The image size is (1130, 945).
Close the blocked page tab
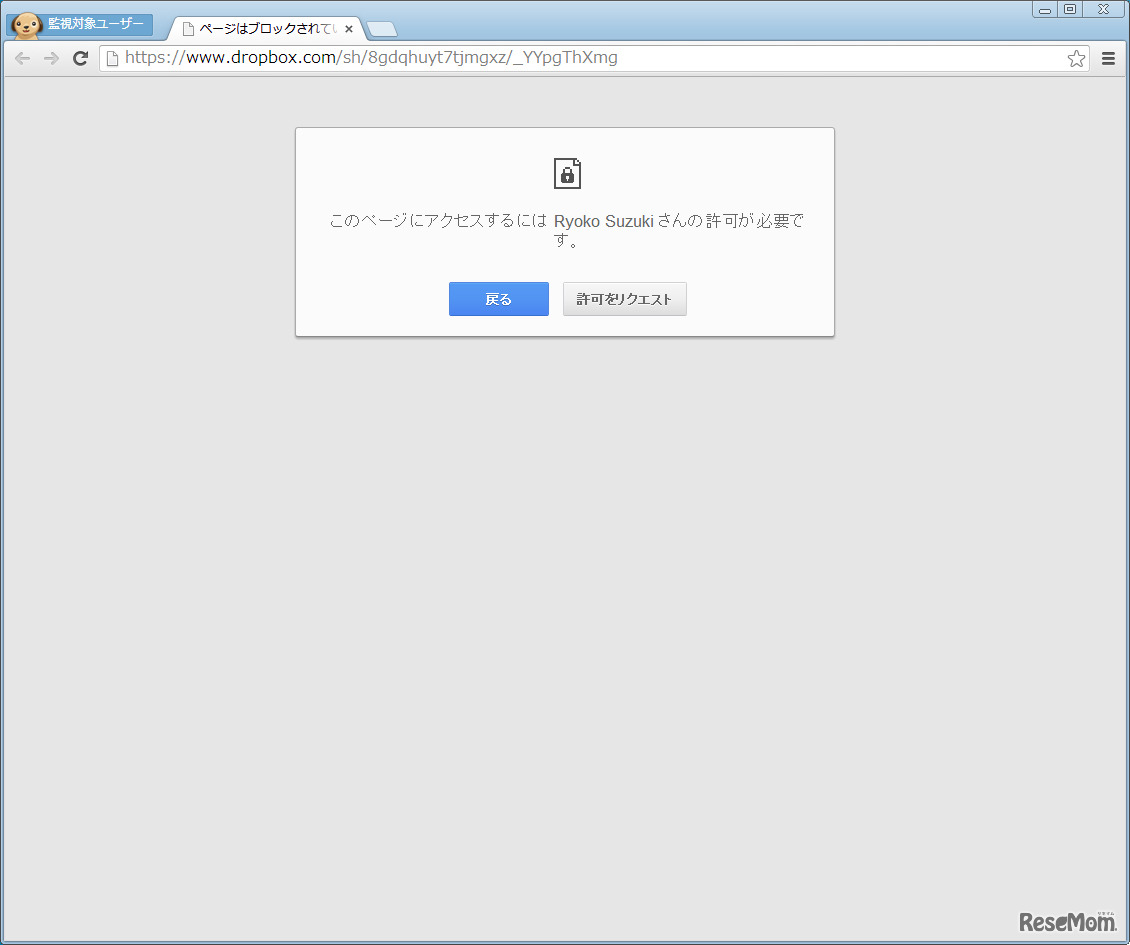coord(347,29)
